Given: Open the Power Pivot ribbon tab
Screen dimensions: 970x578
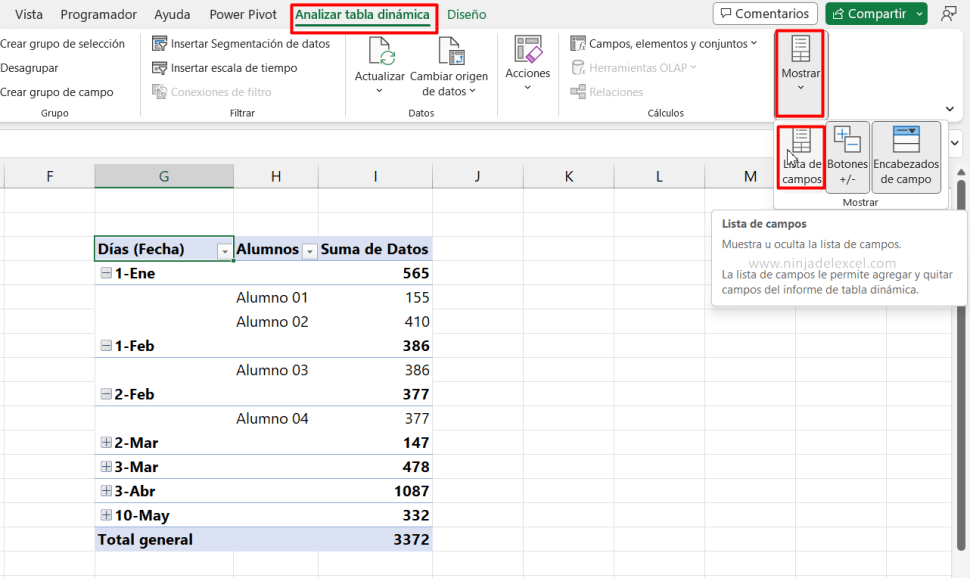Looking at the screenshot, I should tap(241, 14).
